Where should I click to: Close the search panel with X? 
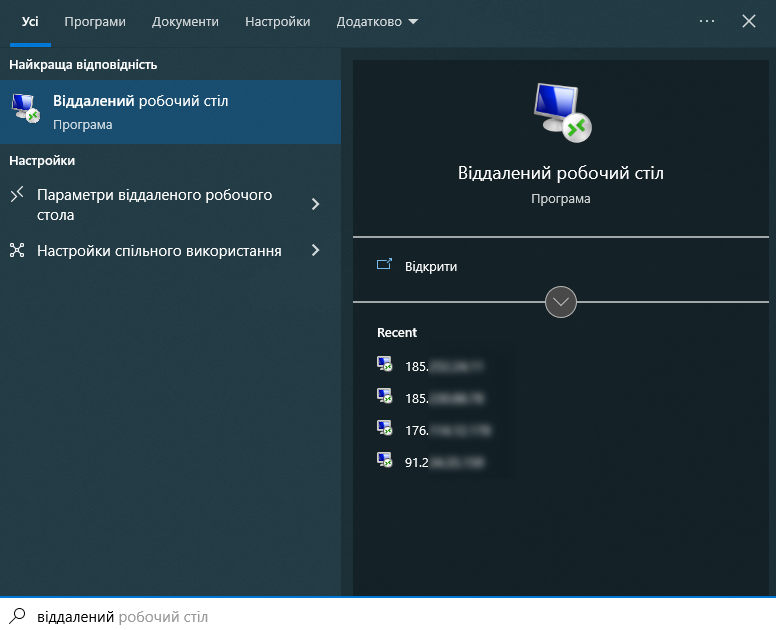click(749, 21)
